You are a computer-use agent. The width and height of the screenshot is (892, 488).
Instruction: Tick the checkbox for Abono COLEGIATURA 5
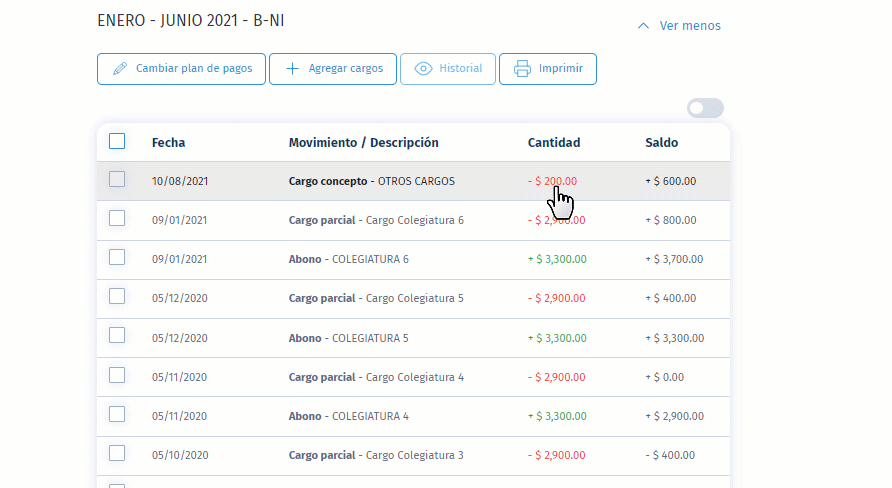117,336
